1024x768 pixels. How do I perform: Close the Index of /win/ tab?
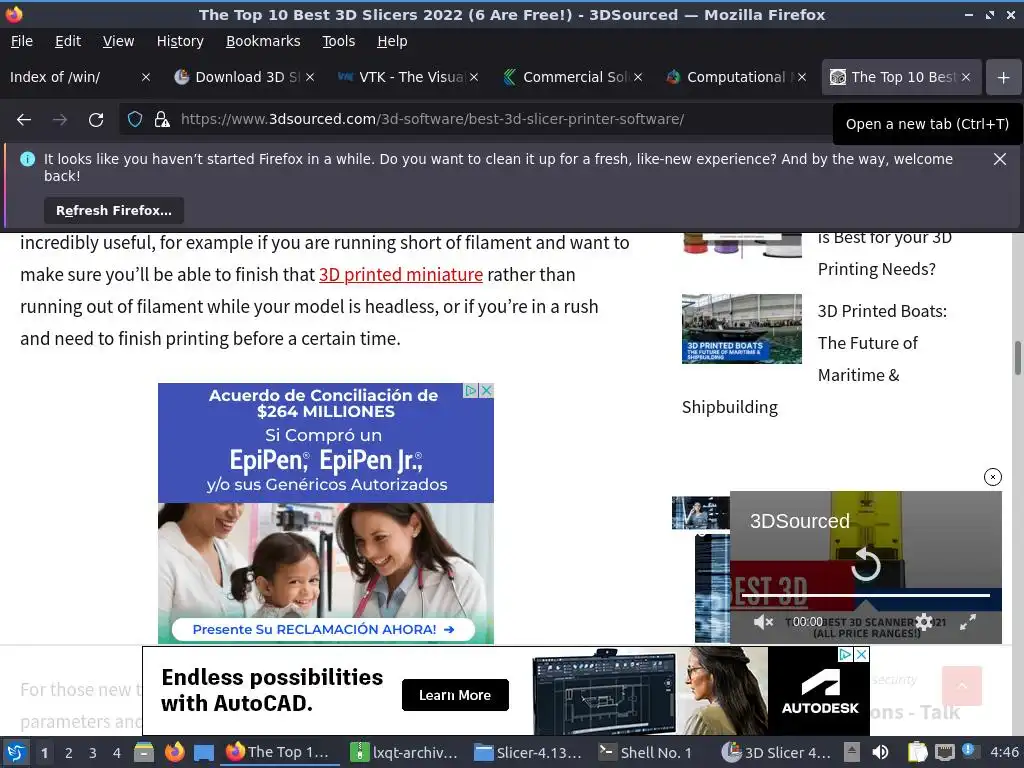point(146,77)
